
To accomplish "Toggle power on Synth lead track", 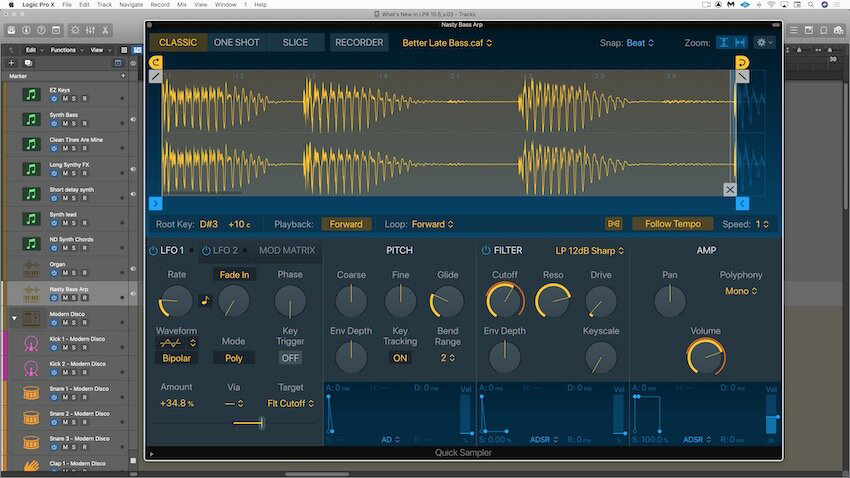I will point(54,223).
